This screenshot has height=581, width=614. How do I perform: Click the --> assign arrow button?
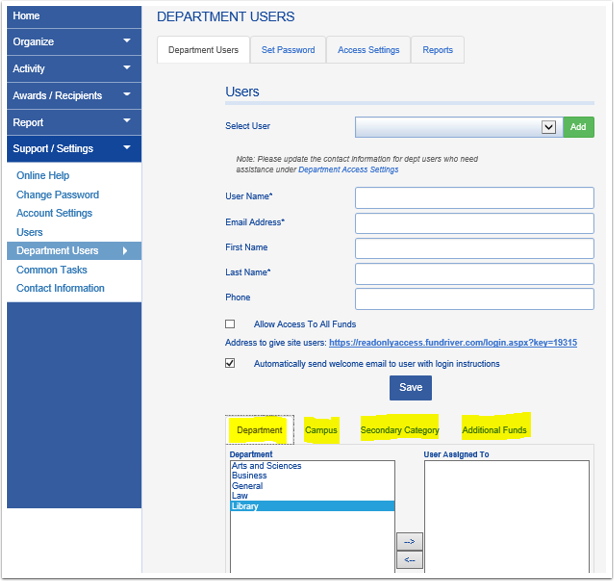(409, 542)
